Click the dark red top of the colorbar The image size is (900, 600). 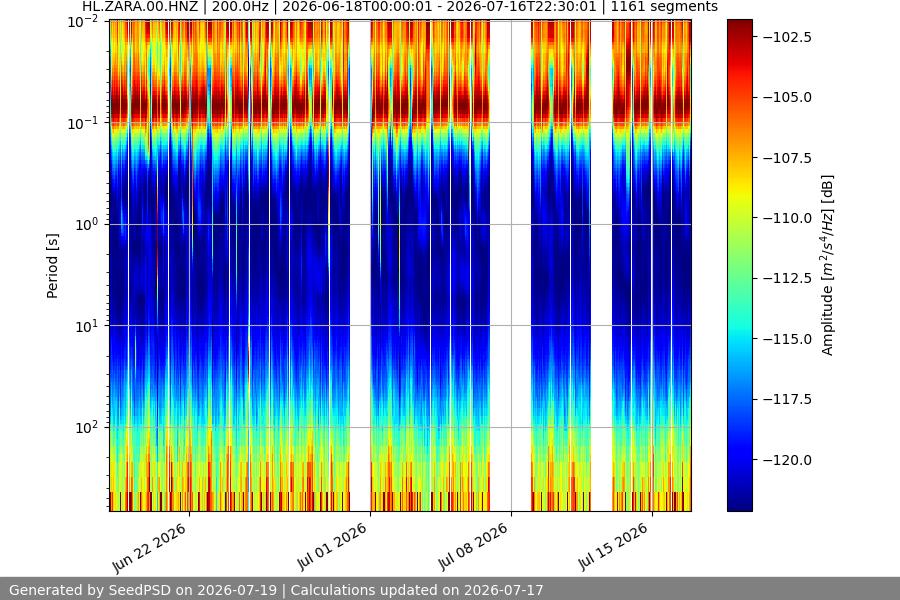(740, 28)
